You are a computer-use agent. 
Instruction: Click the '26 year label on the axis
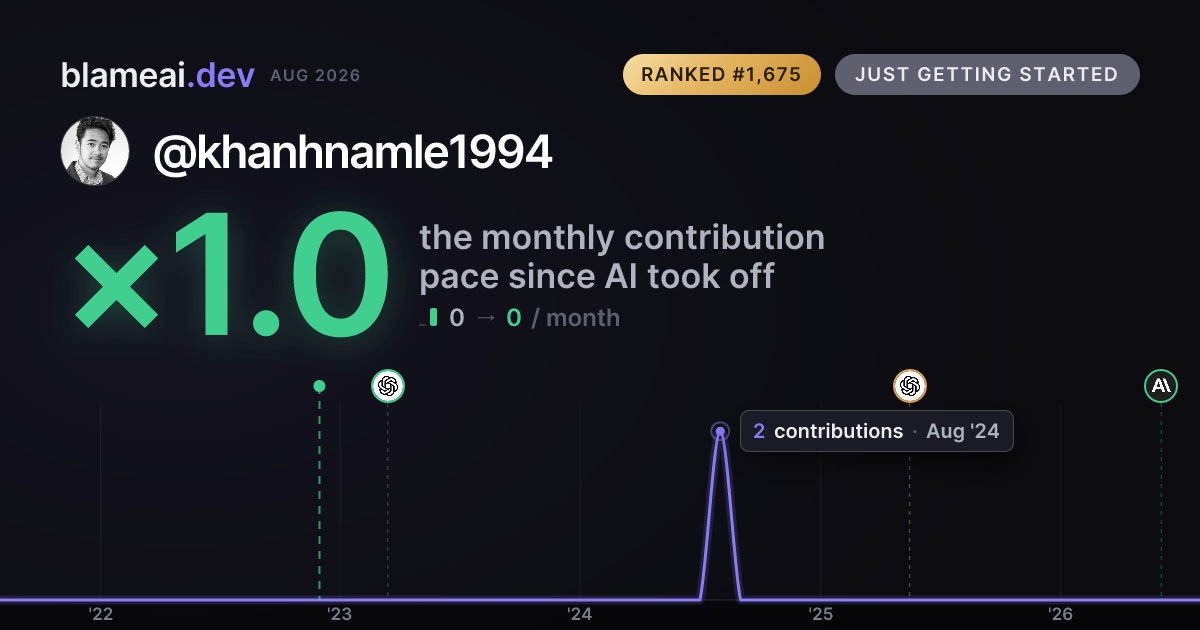tap(1061, 614)
